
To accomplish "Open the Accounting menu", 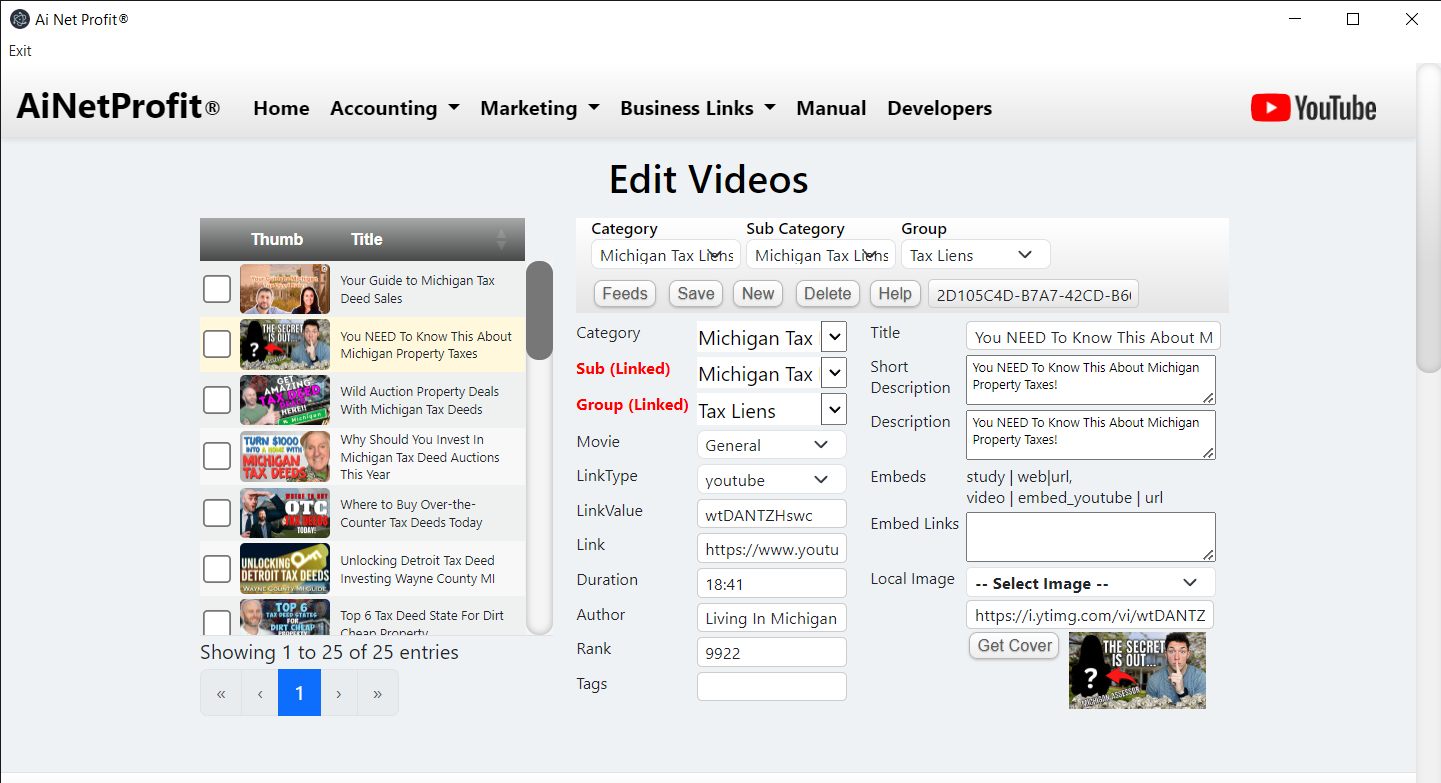I will pyautogui.click(x=394, y=108).
